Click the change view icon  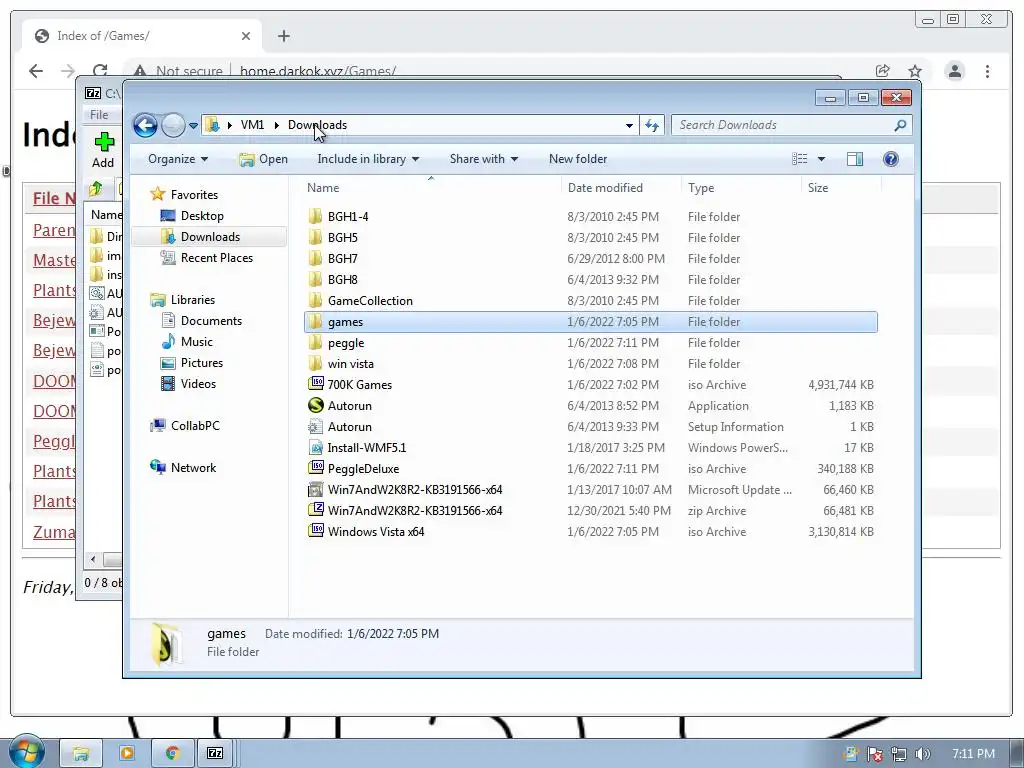(800, 159)
